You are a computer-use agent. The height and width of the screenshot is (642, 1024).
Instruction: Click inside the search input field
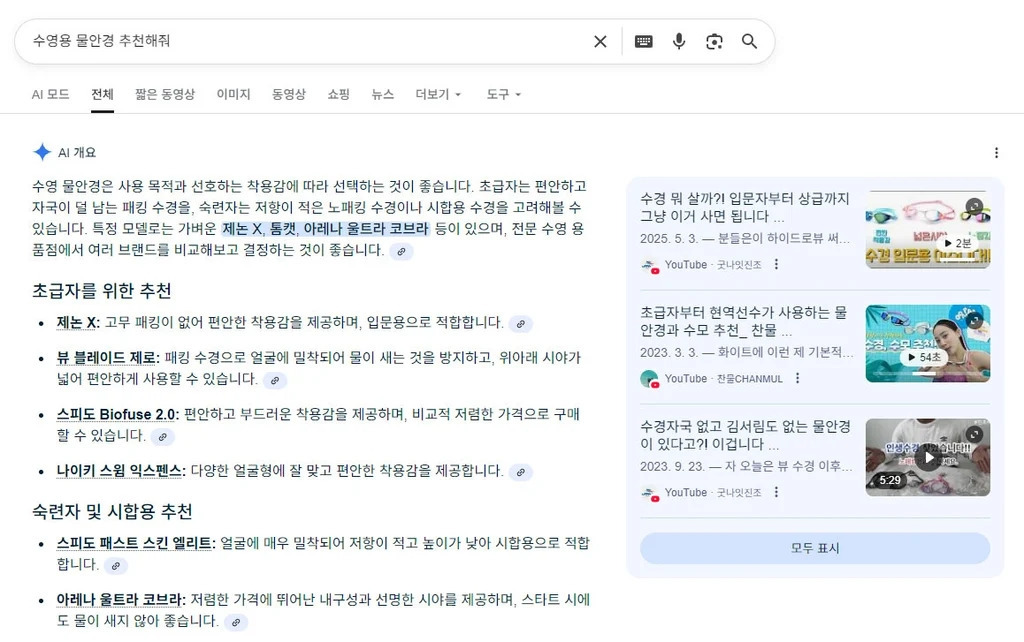(300, 41)
